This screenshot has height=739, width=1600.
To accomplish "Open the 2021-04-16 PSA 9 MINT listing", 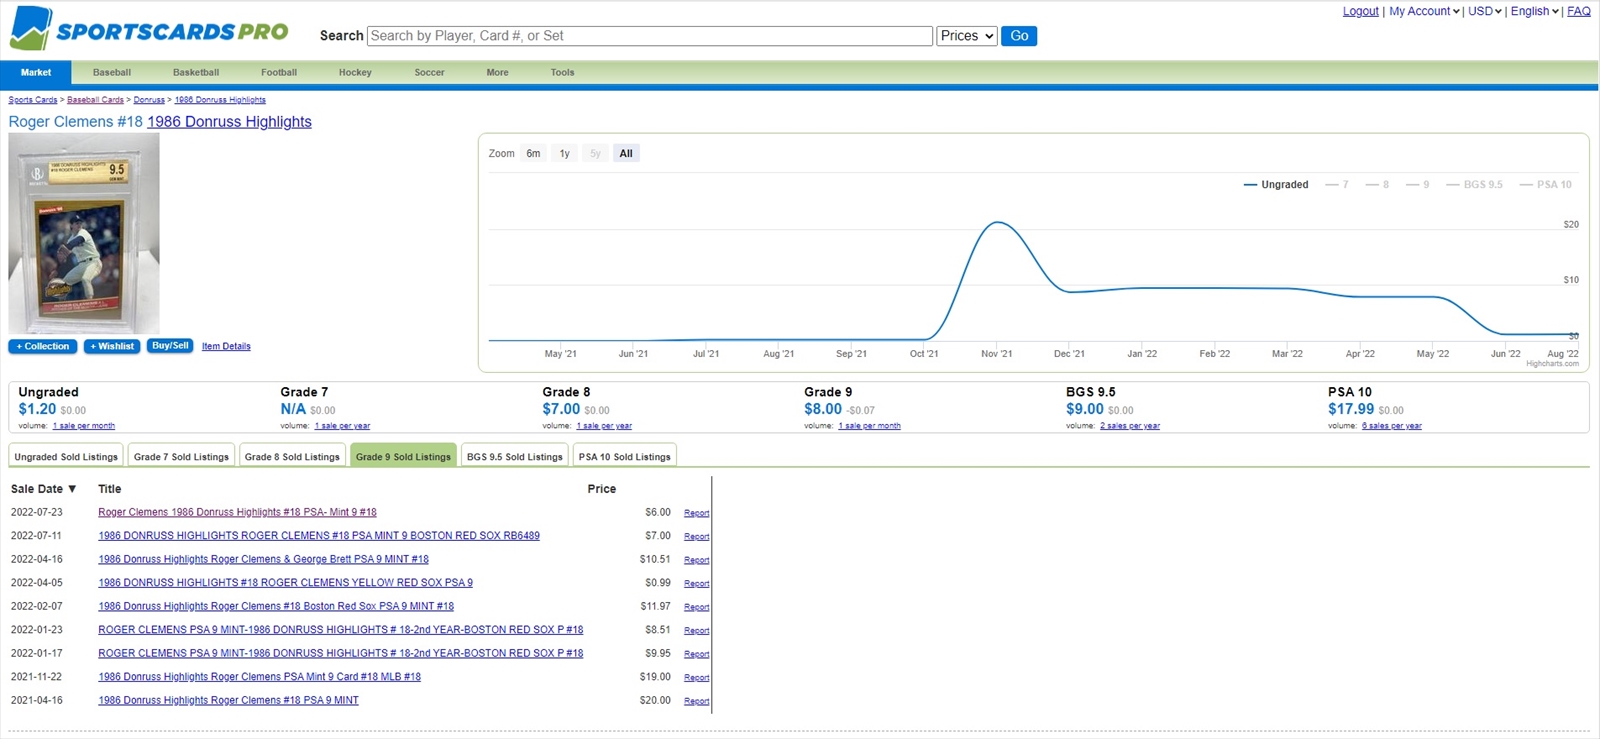I will [228, 701].
